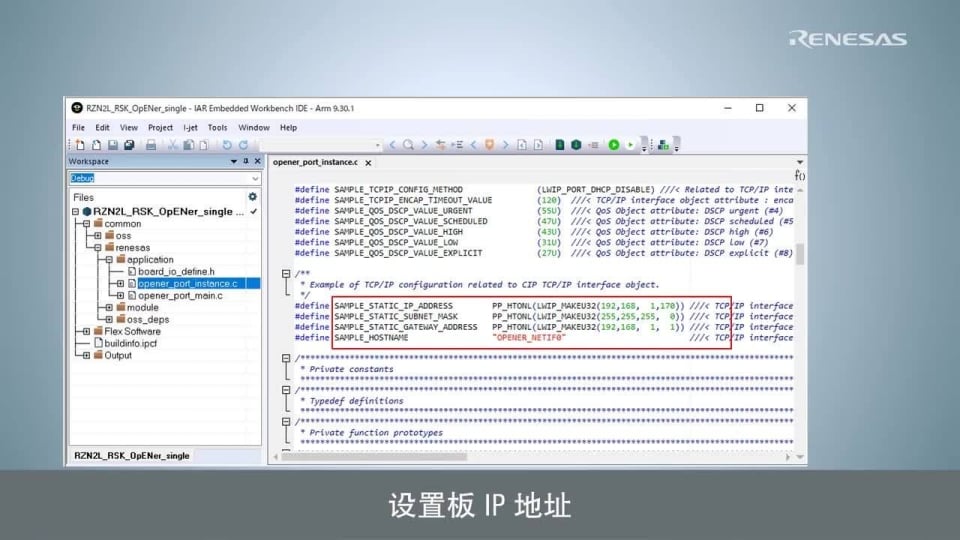Pin the Workspace panel with pushpin icon
Screen dimensions: 960x540
coord(246,161)
